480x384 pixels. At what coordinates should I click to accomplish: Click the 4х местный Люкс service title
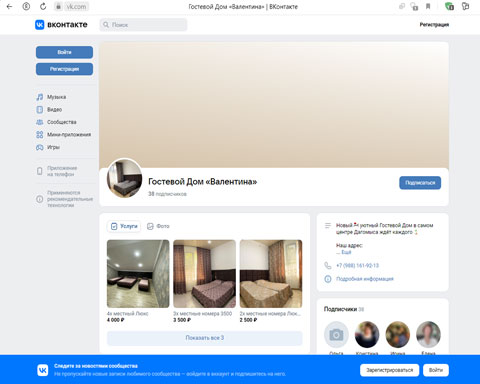click(x=127, y=314)
